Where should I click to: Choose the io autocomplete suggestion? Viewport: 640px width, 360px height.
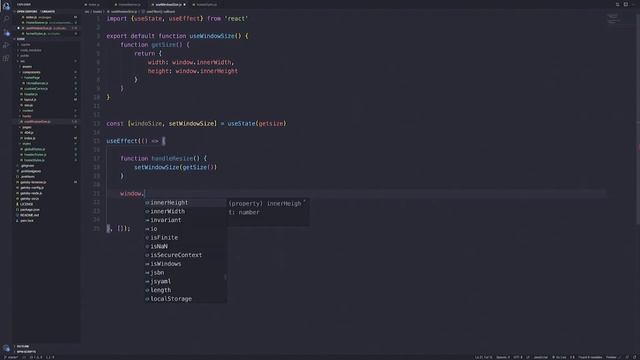click(x=185, y=229)
